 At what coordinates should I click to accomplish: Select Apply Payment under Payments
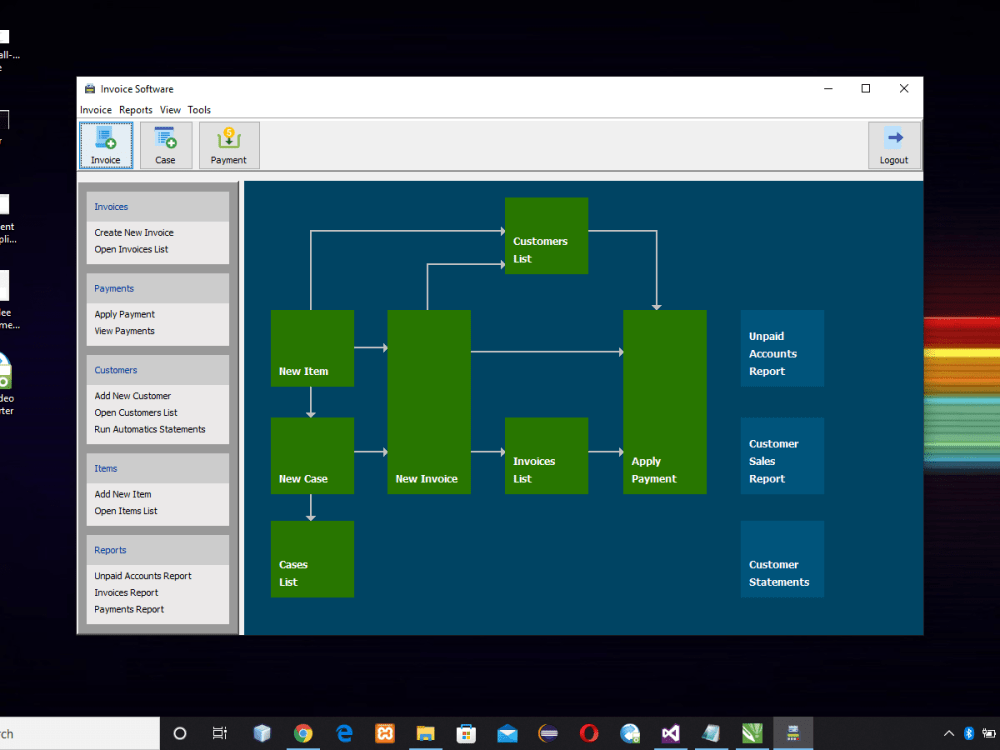point(124,313)
